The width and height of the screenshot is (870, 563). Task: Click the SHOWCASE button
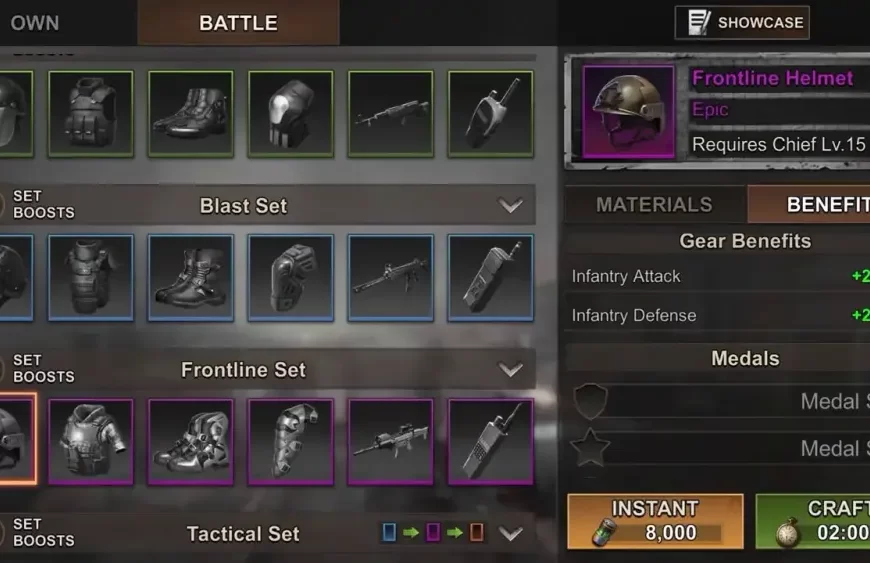coord(742,23)
